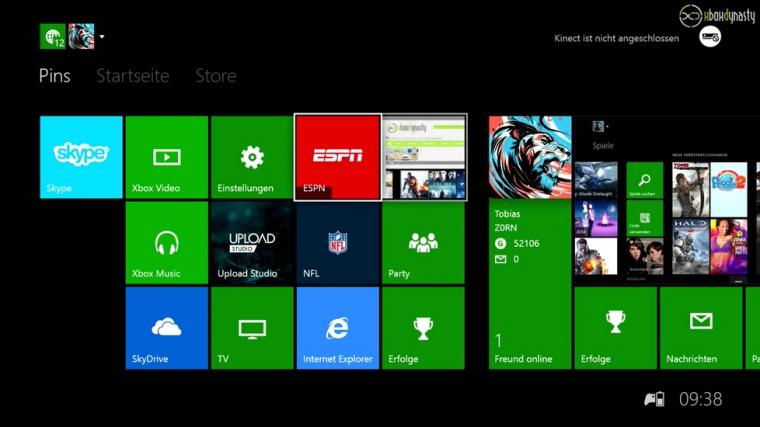Select the Tomb Raider game cover

pos(690,190)
